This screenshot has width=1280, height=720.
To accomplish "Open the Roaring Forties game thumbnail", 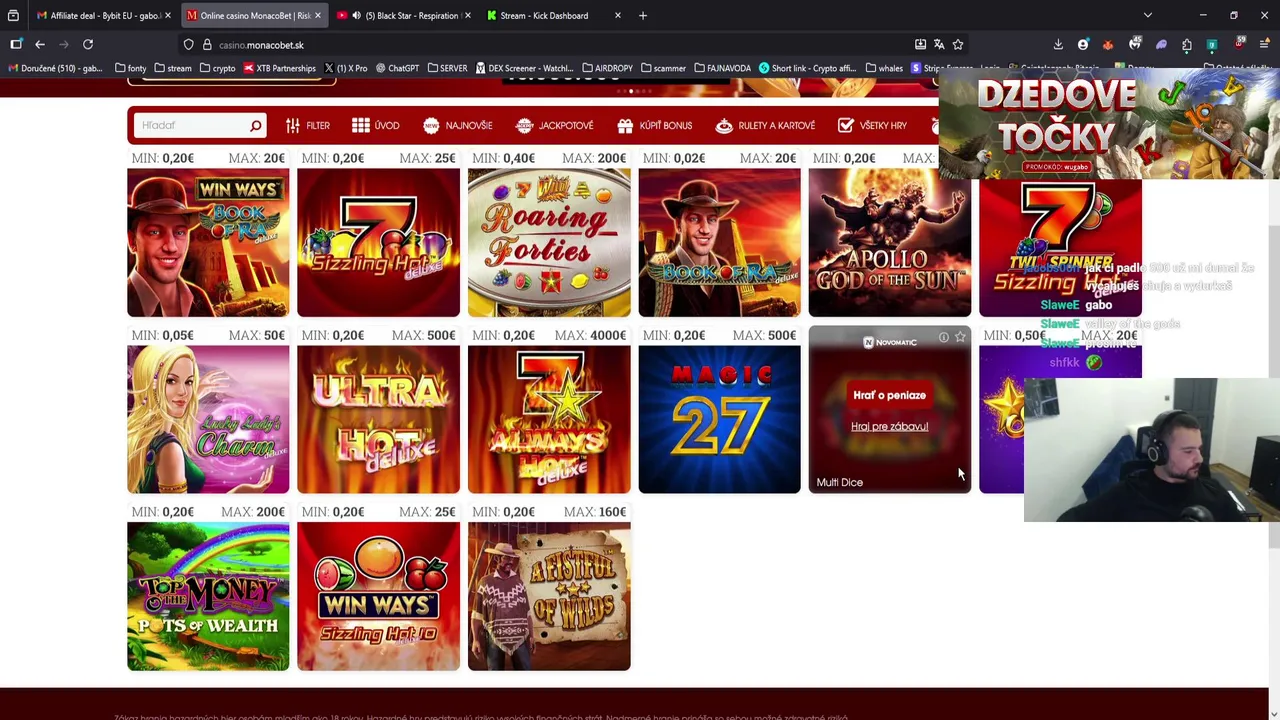I will point(549,242).
